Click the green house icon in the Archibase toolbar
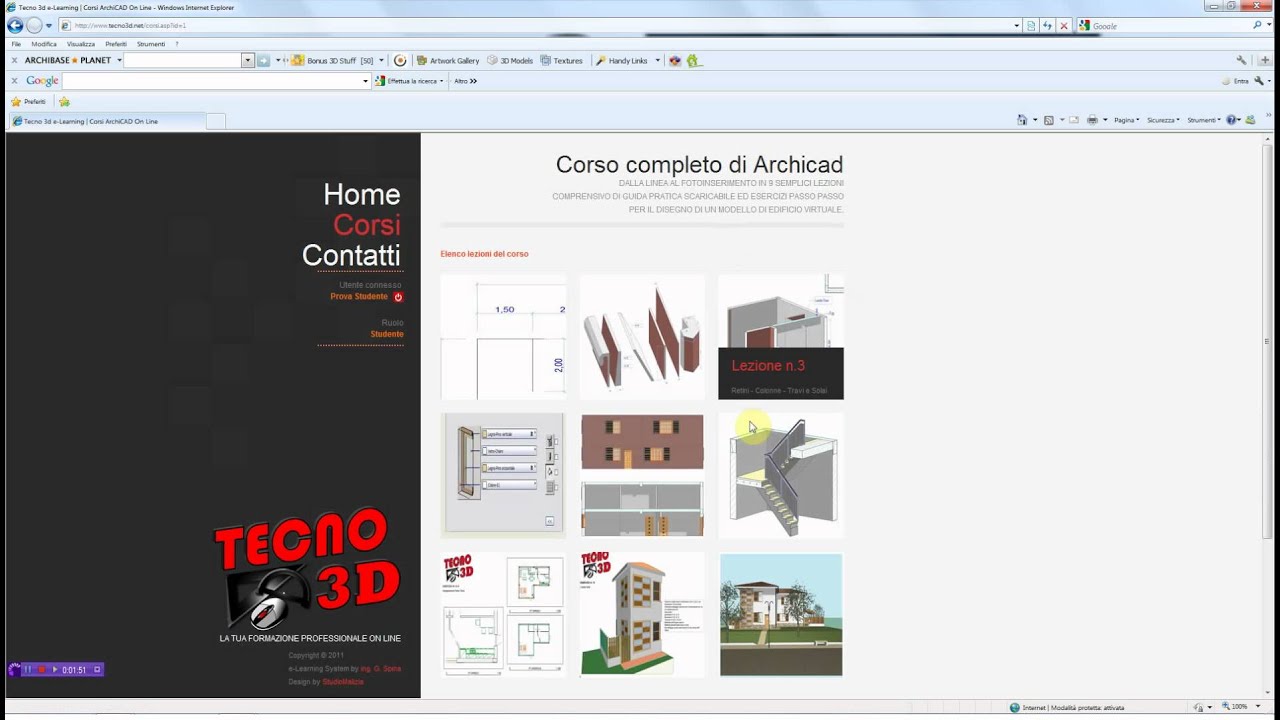This screenshot has width=1280, height=720. pyautogui.click(x=692, y=61)
